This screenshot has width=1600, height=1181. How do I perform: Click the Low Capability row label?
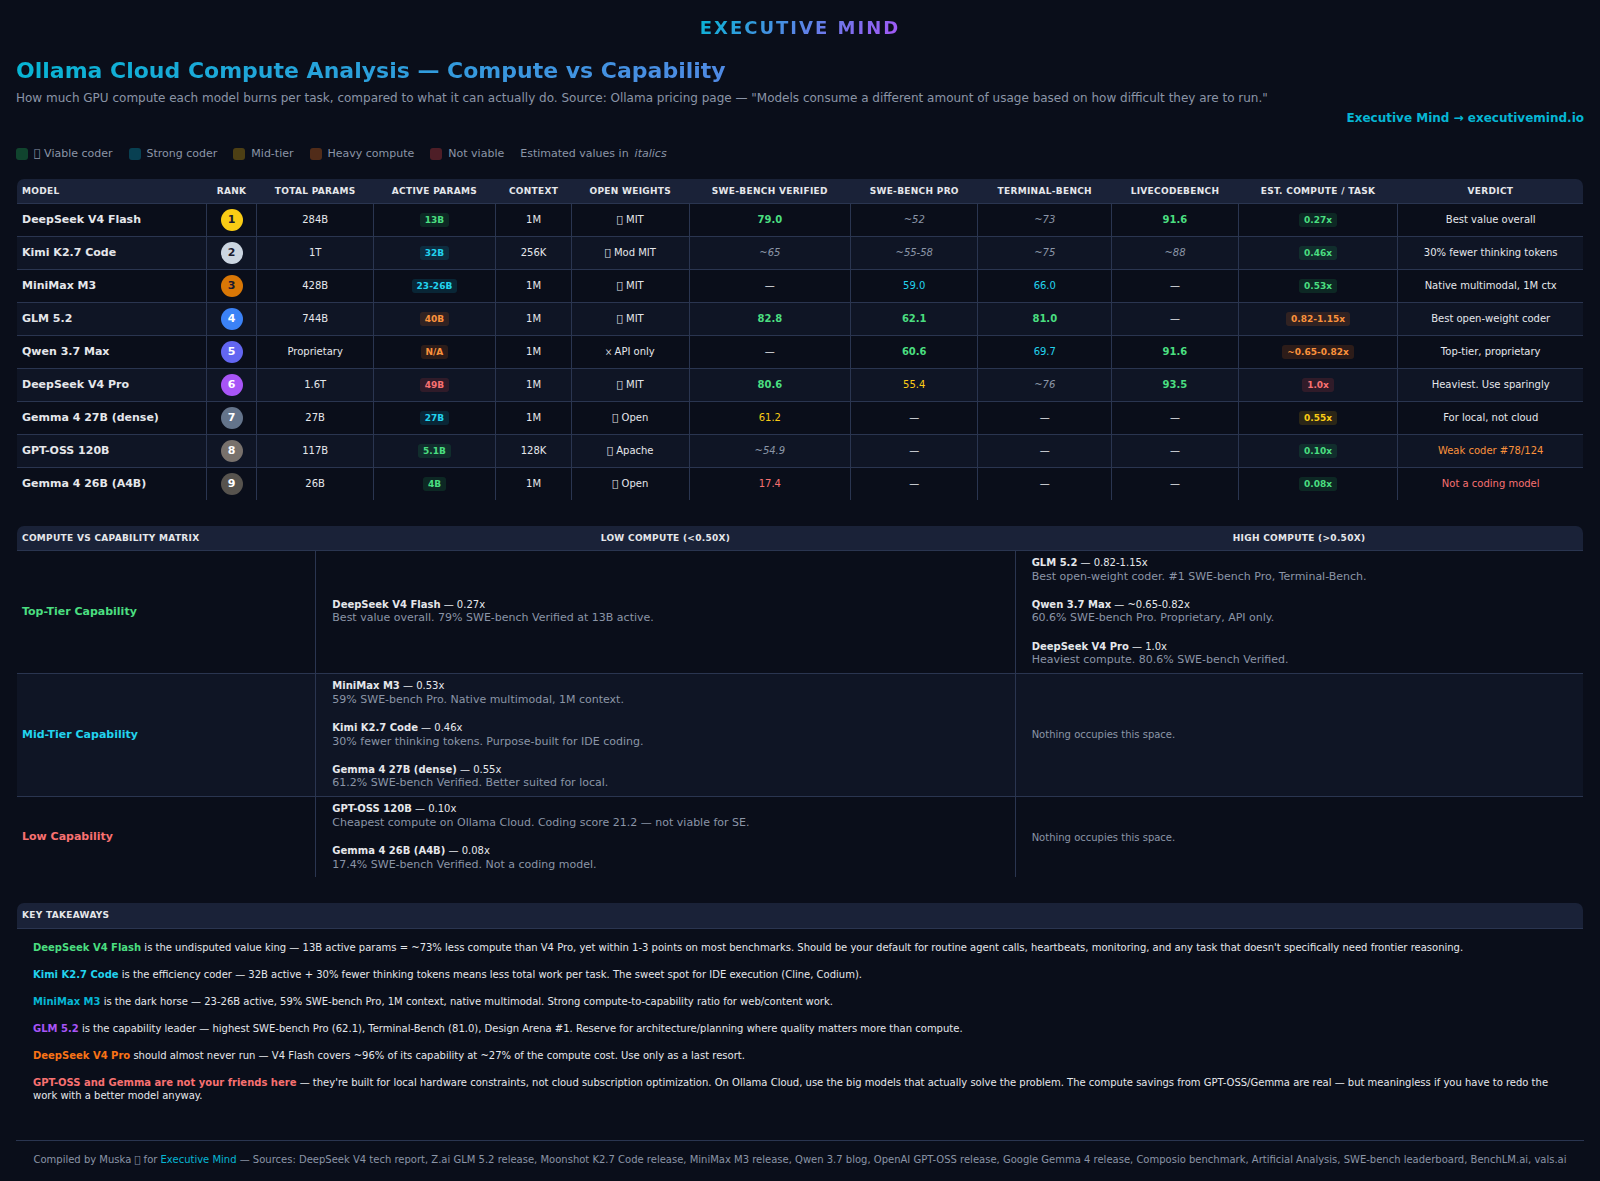coord(67,837)
